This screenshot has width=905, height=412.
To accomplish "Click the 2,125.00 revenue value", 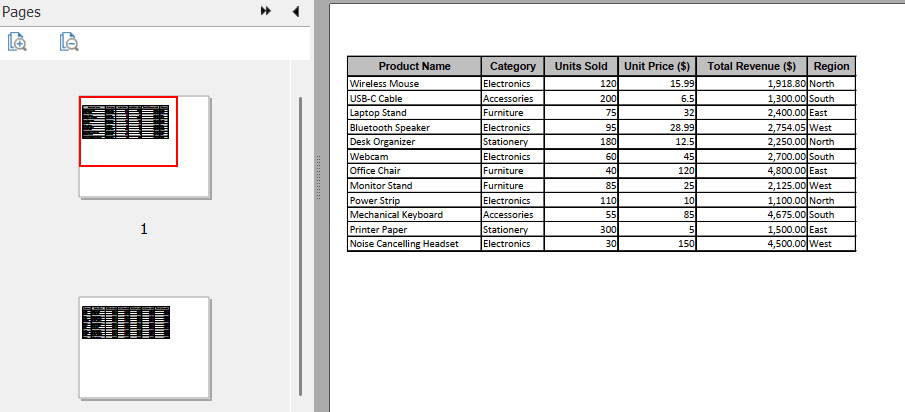I will [x=787, y=186].
